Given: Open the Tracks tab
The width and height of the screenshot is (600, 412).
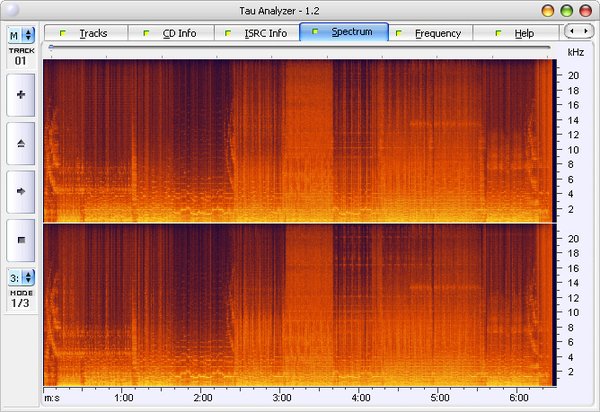Looking at the screenshot, I should [x=86, y=33].
